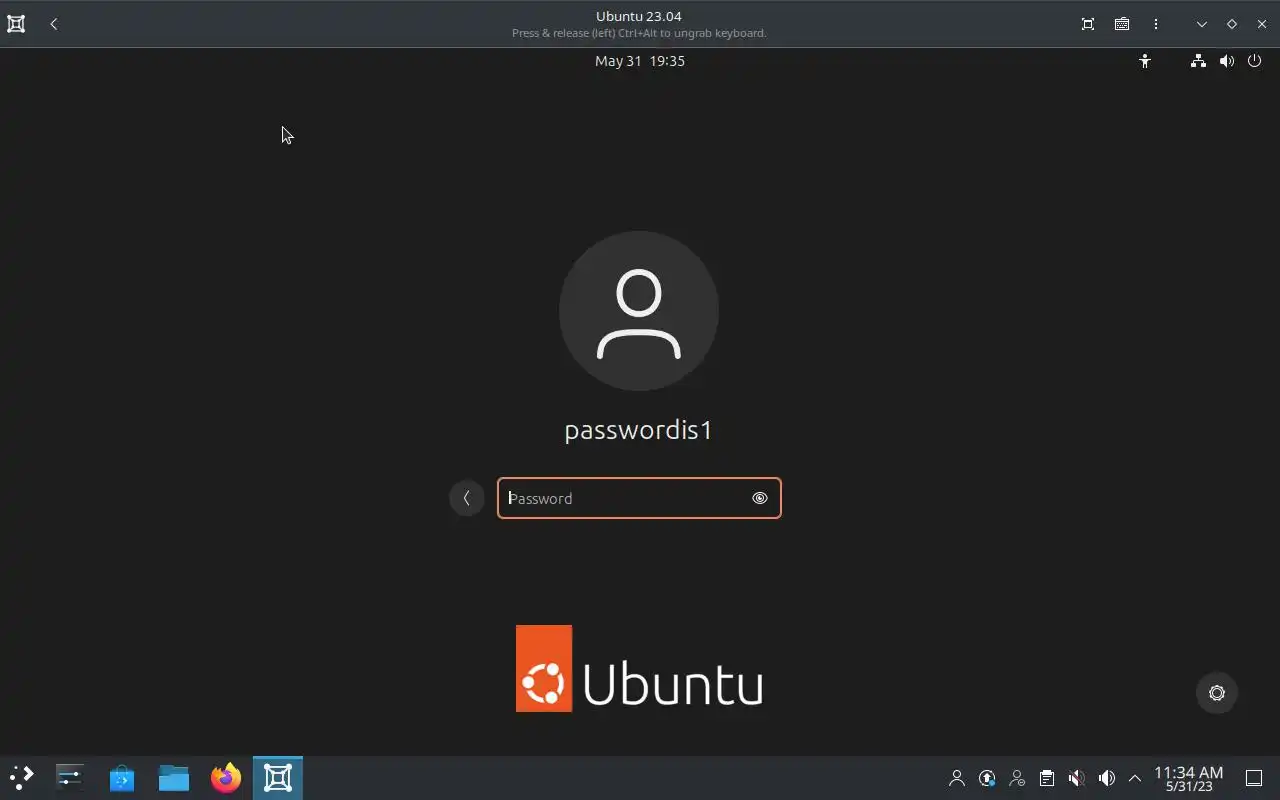
Task: Open the clipboard tray icon
Action: [x=1047, y=778]
